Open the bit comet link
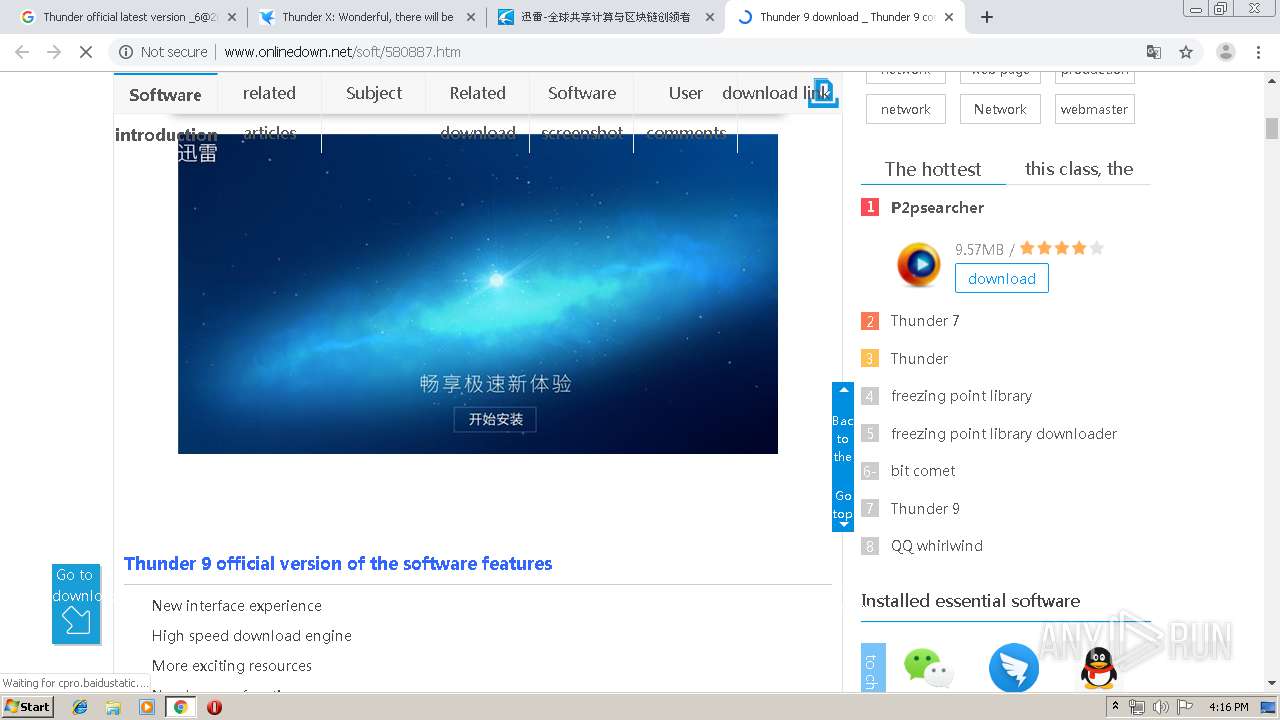1280x720 pixels. click(x=923, y=471)
